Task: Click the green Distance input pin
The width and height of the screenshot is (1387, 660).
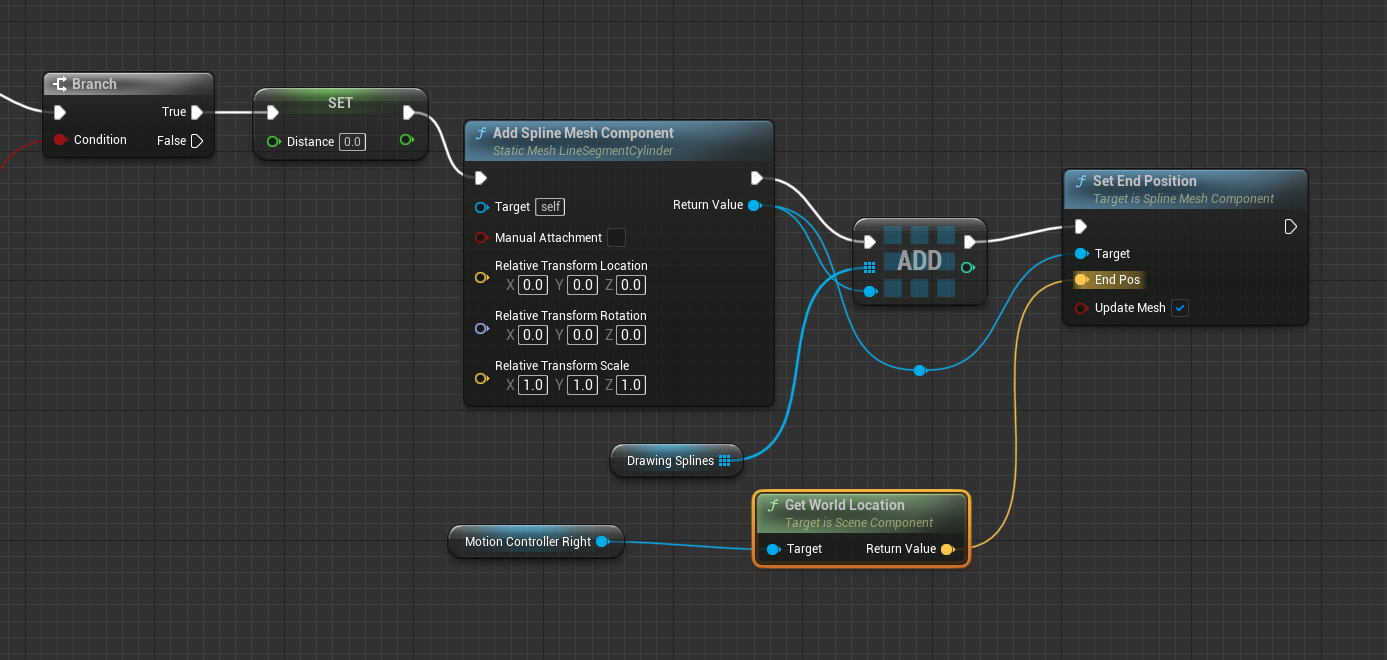Action: 273,142
